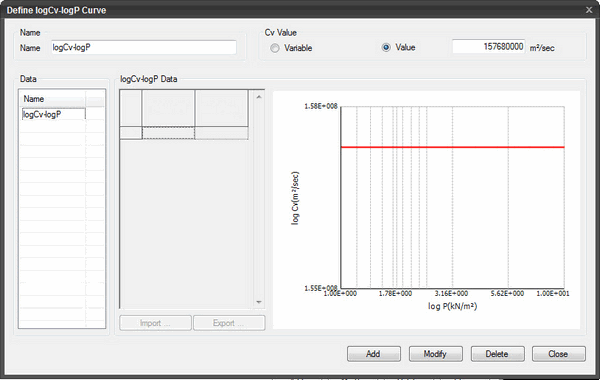
Task: Click the Export button
Action: pos(229,323)
